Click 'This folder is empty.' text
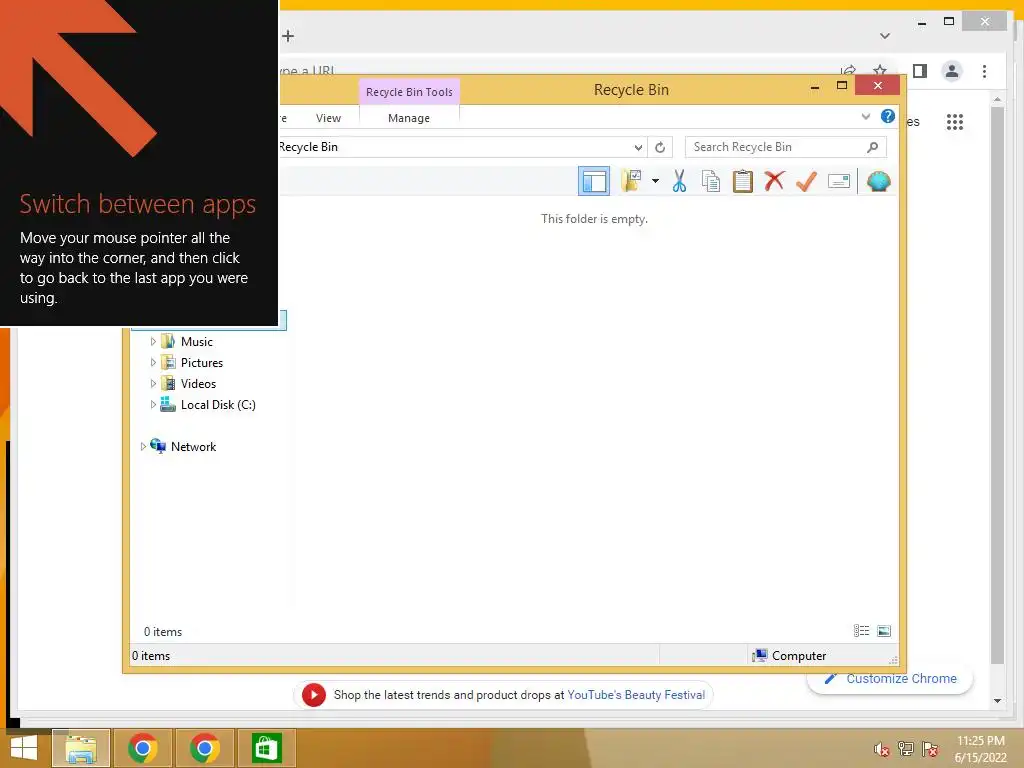This screenshot has height=768, width=1024. [x=594, y=219]
